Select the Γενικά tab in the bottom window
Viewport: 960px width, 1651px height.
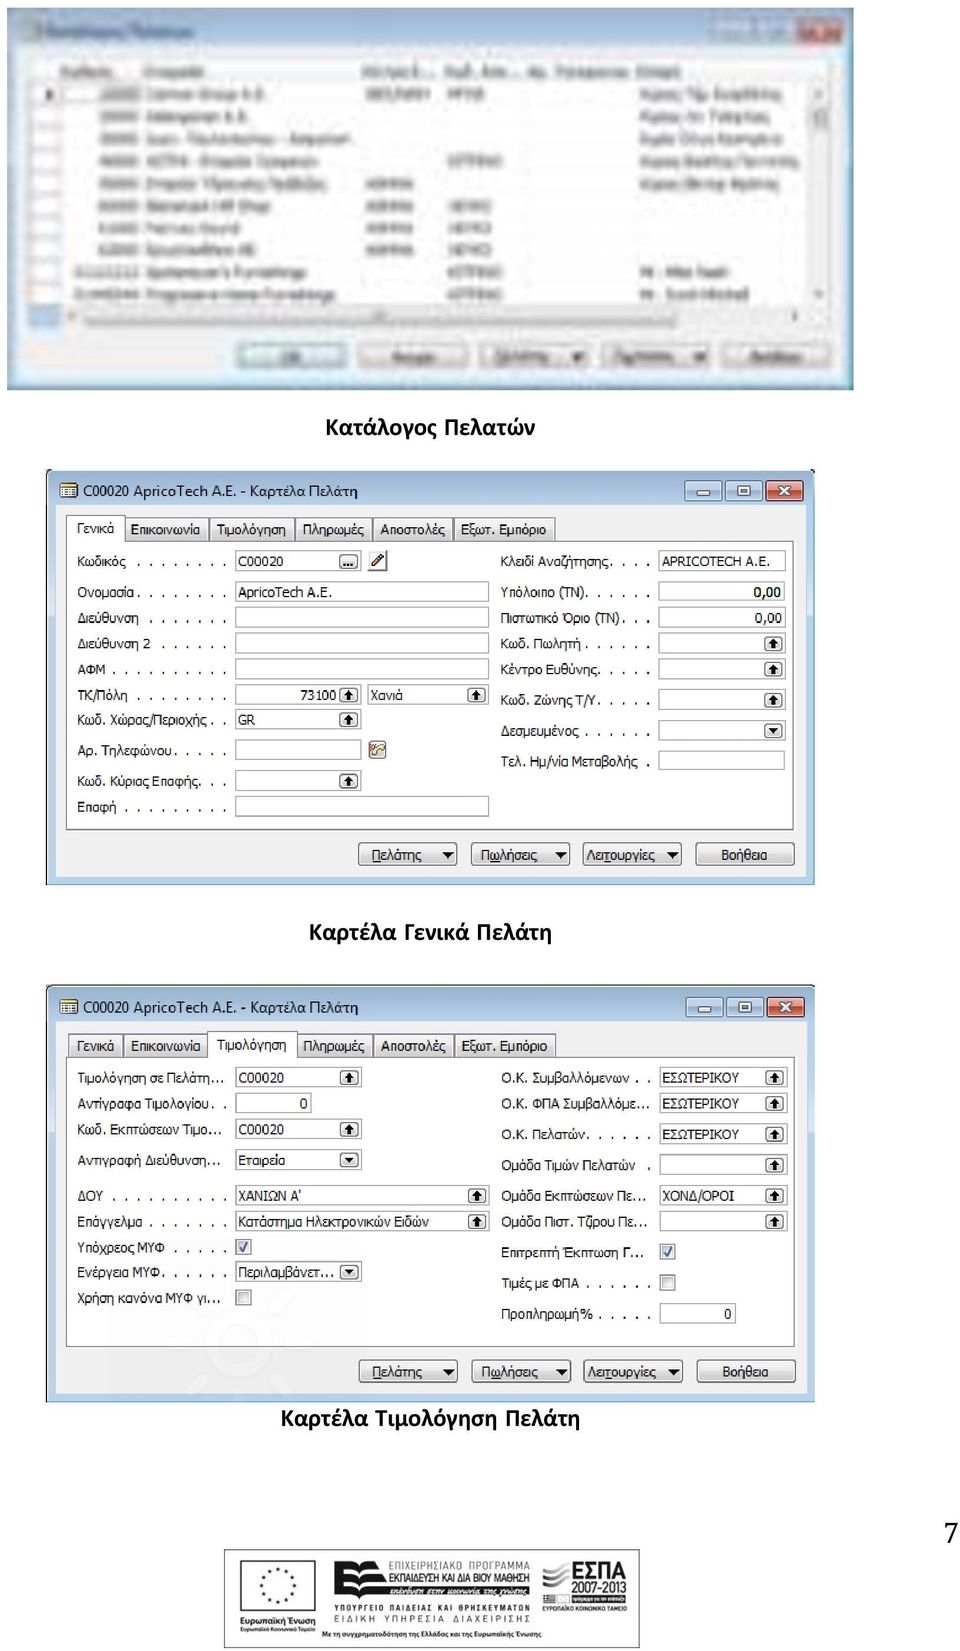96,1046
